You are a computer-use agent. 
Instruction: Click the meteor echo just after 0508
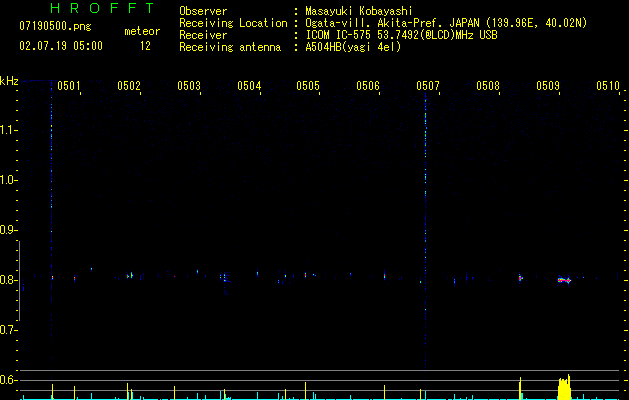pos(520,278)
